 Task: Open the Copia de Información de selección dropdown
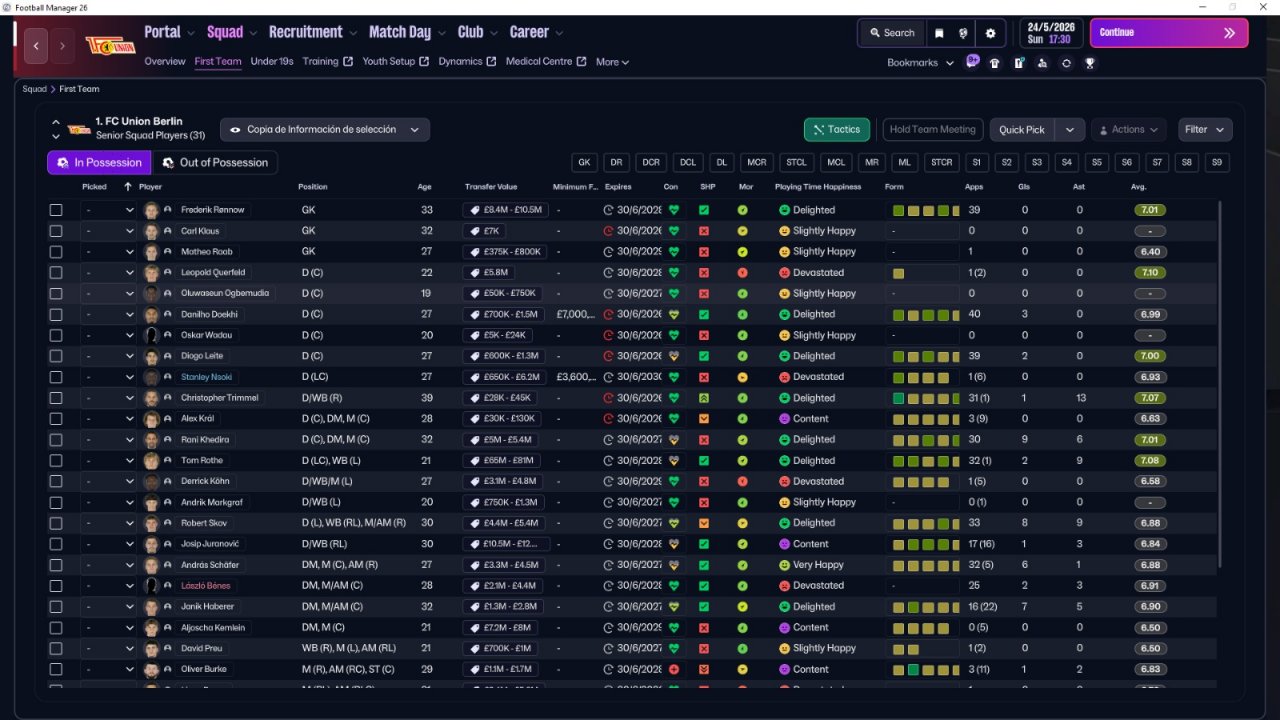click(325, 129)
